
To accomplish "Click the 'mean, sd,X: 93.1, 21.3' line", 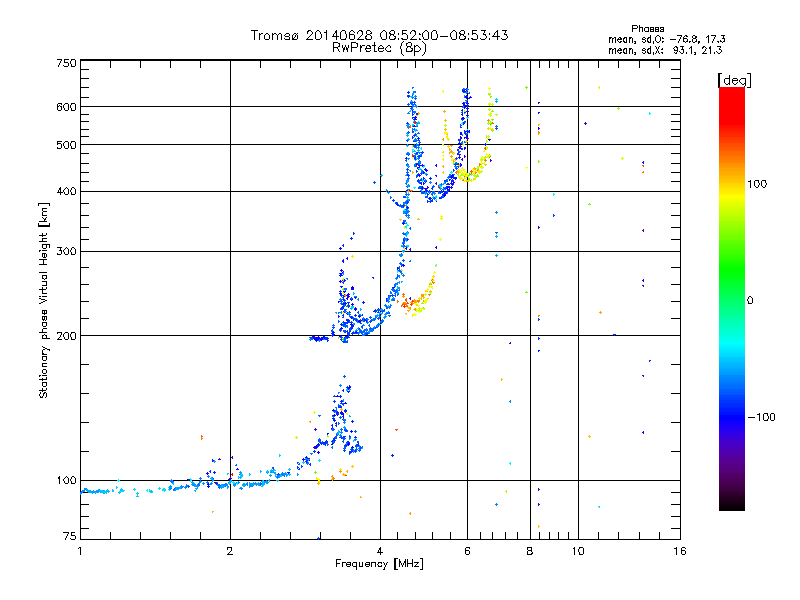I will tap(665, 50).
